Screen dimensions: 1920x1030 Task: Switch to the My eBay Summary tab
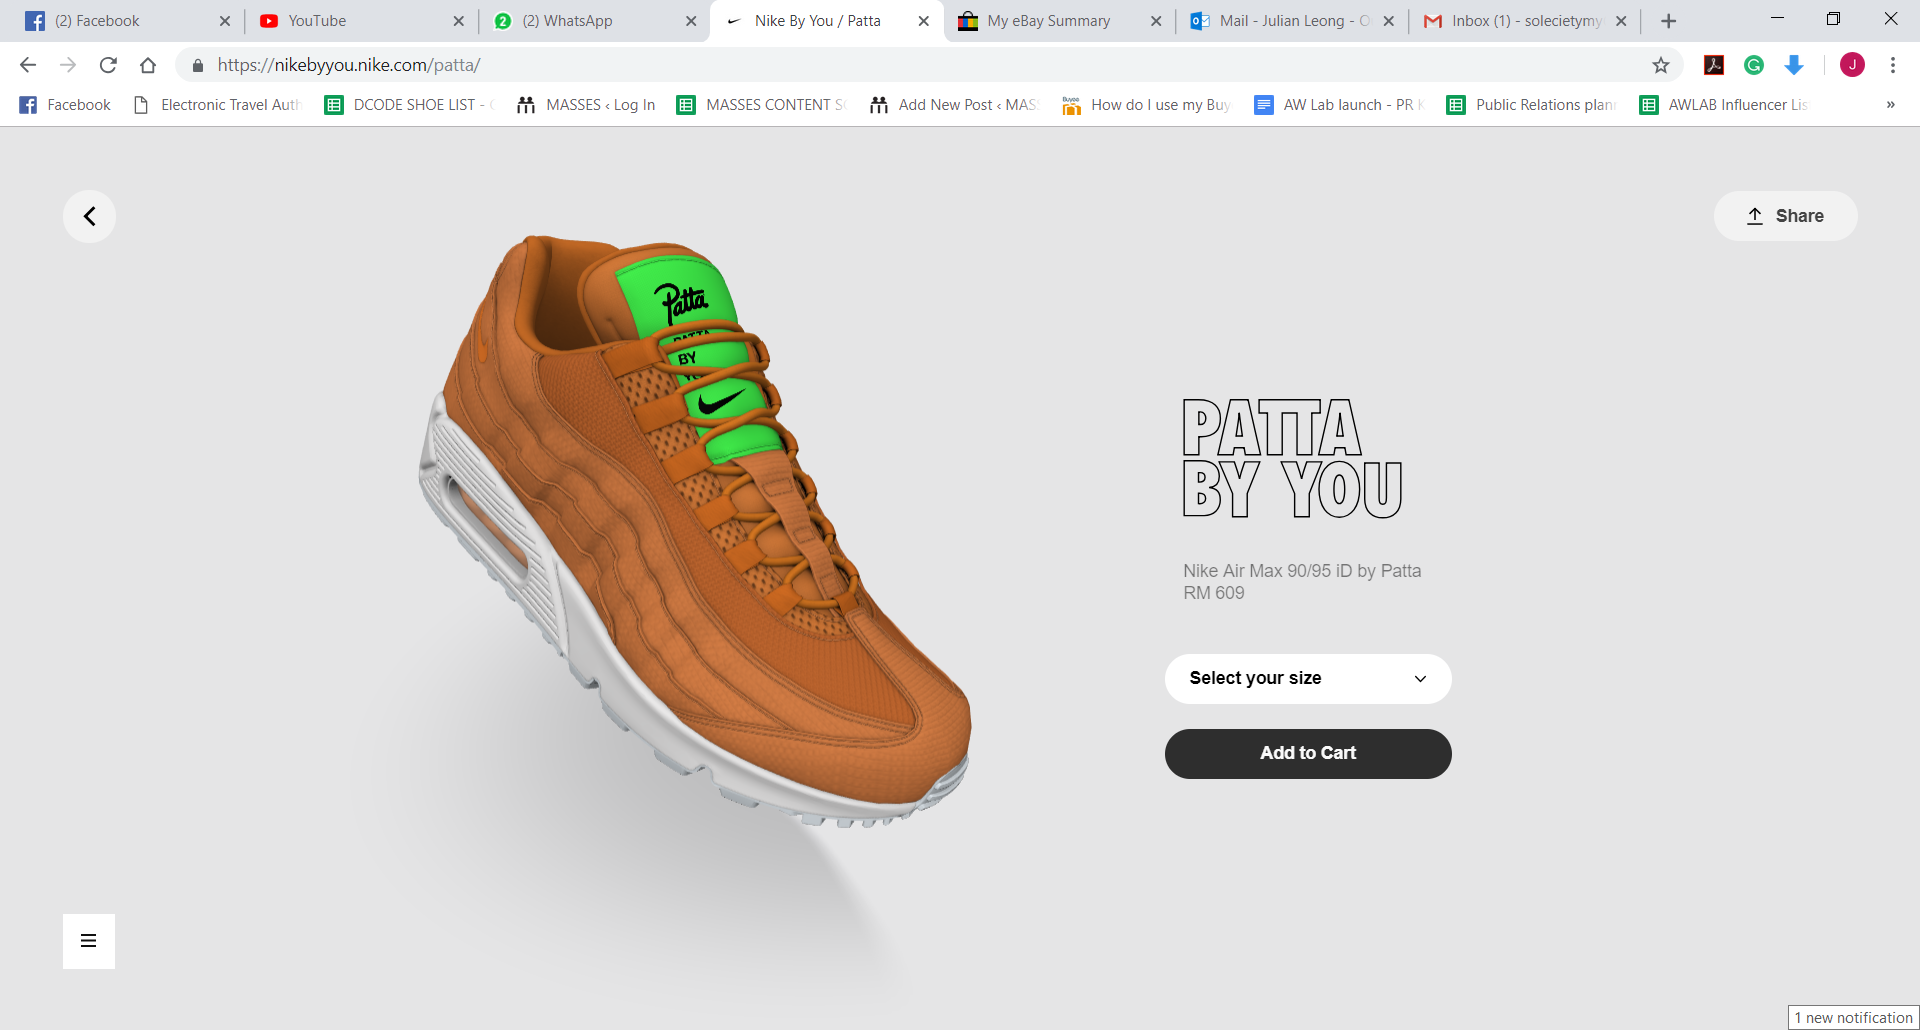tap(1047, 21)
